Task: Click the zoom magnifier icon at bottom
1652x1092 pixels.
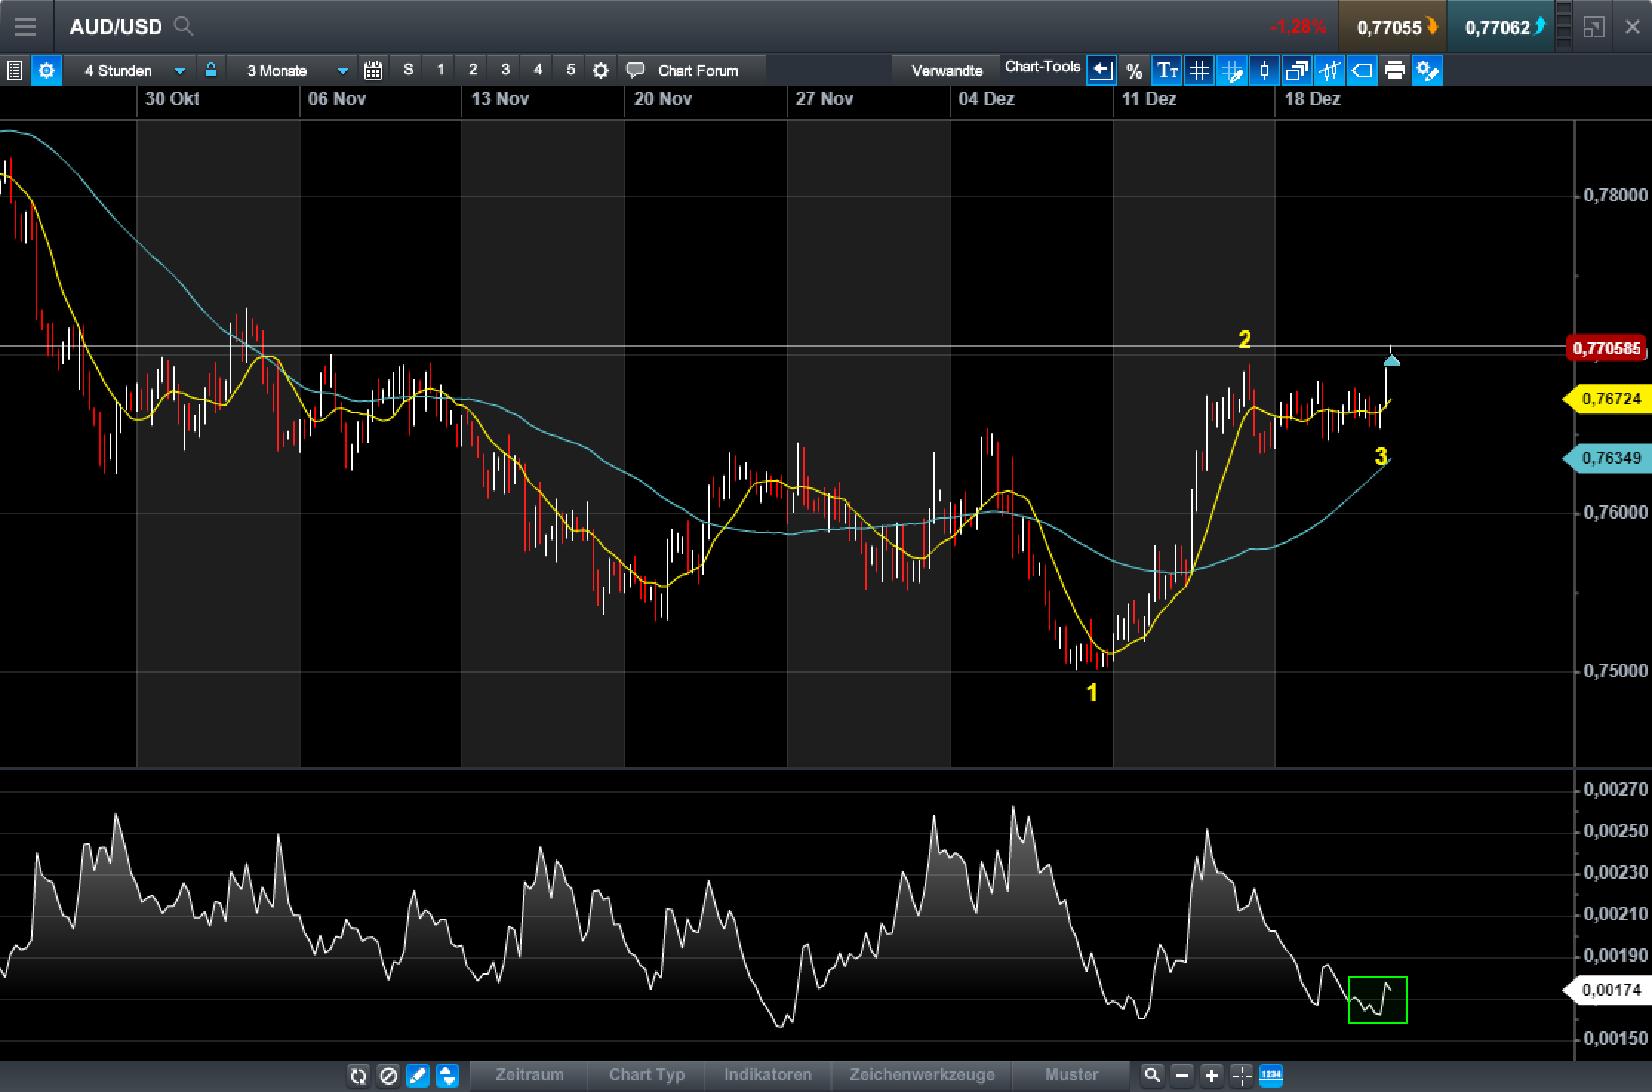Action: 1152,1077
